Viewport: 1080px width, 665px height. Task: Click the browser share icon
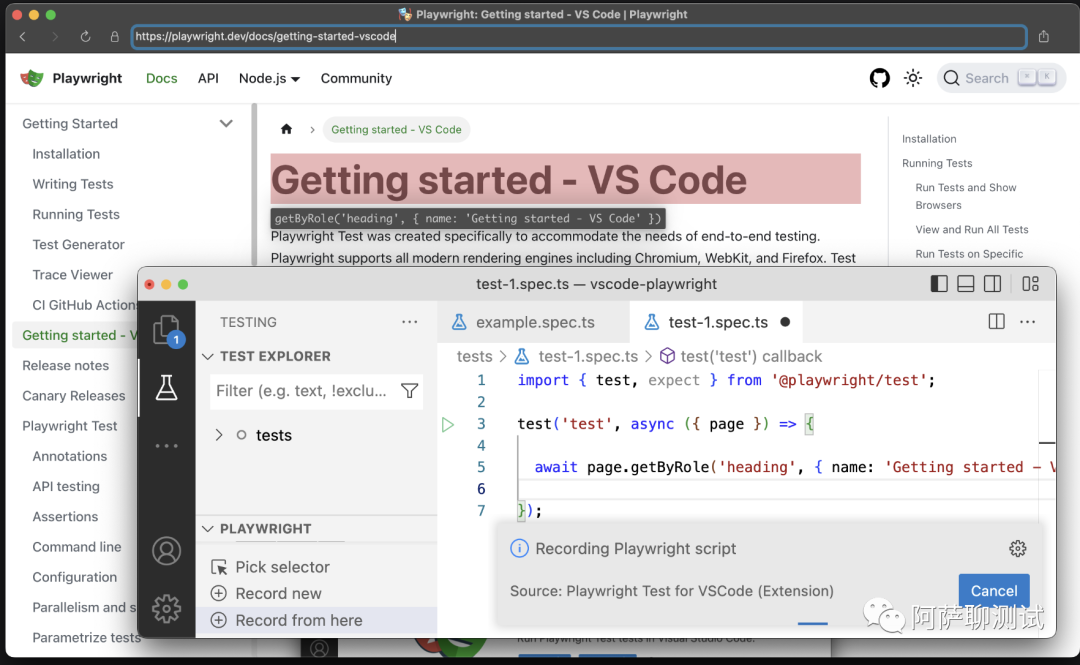tap(1043, 36)
